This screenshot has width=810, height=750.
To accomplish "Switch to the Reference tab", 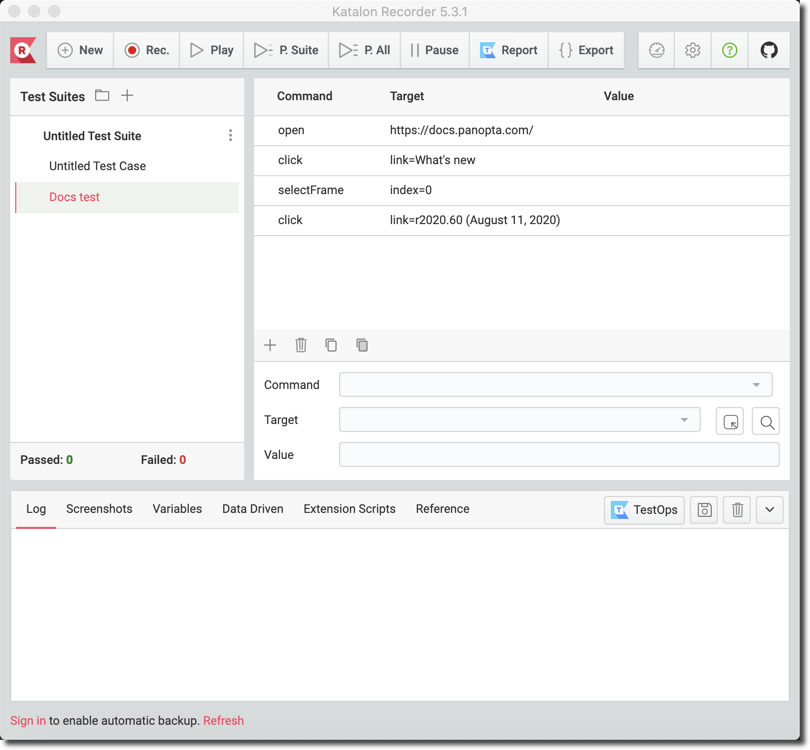I will (x=443, y=509).
